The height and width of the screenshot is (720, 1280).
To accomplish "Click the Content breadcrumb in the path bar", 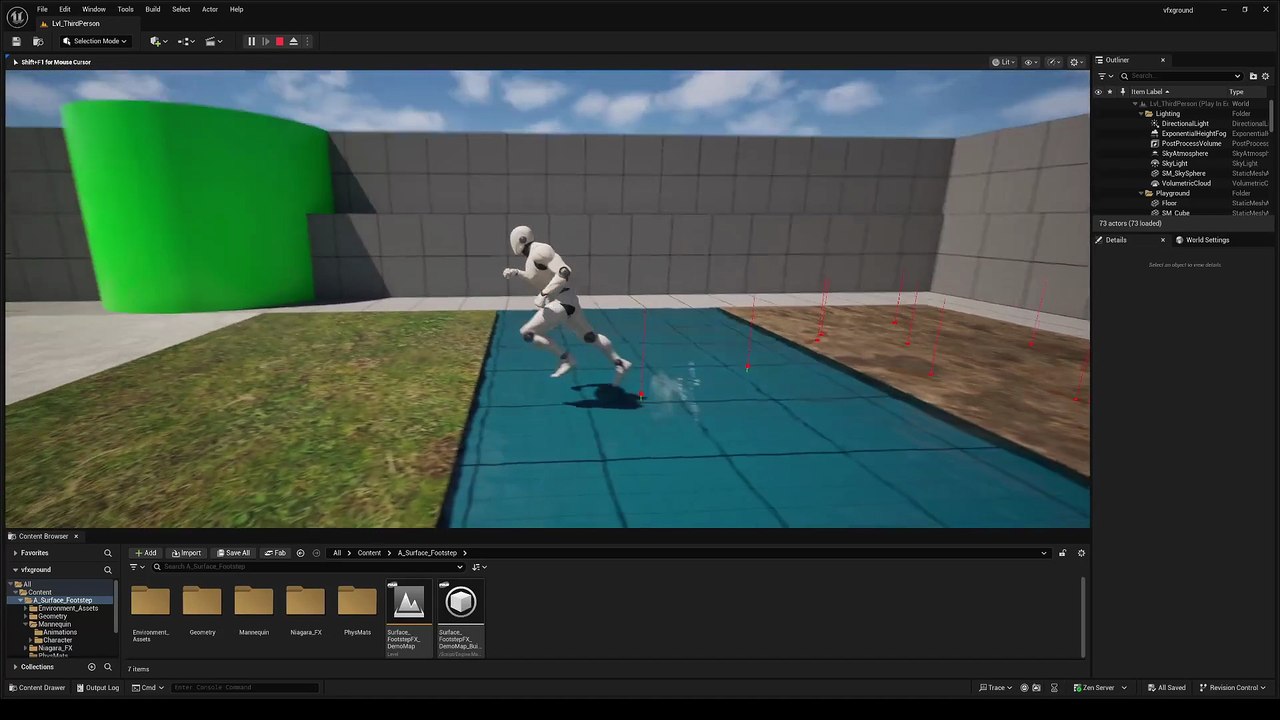I will (369, 553).
